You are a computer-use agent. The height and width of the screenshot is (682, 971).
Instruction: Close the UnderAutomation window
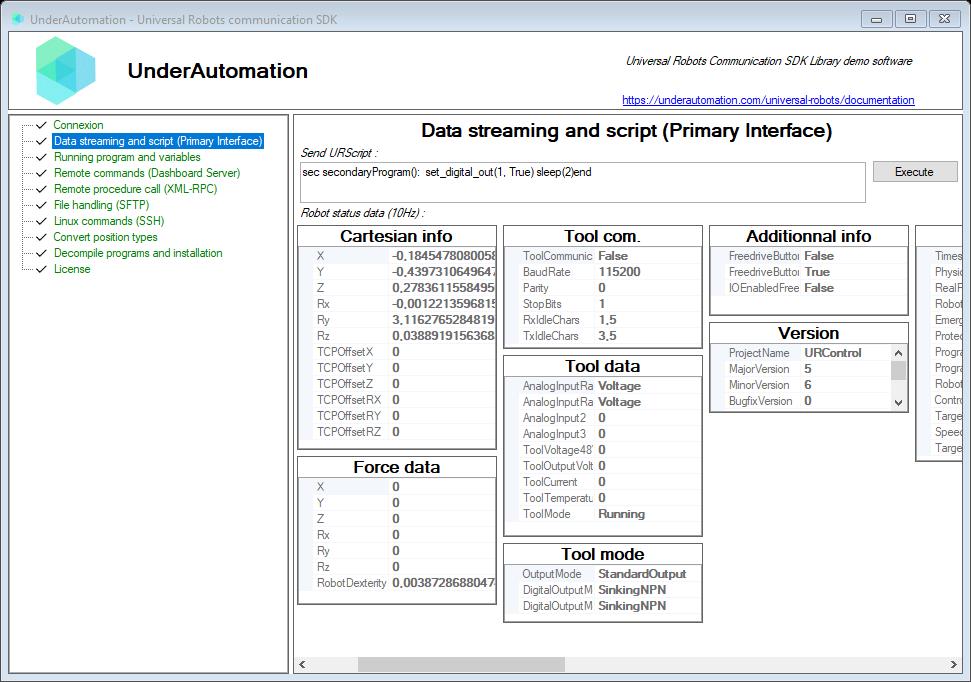coord(944,19)
